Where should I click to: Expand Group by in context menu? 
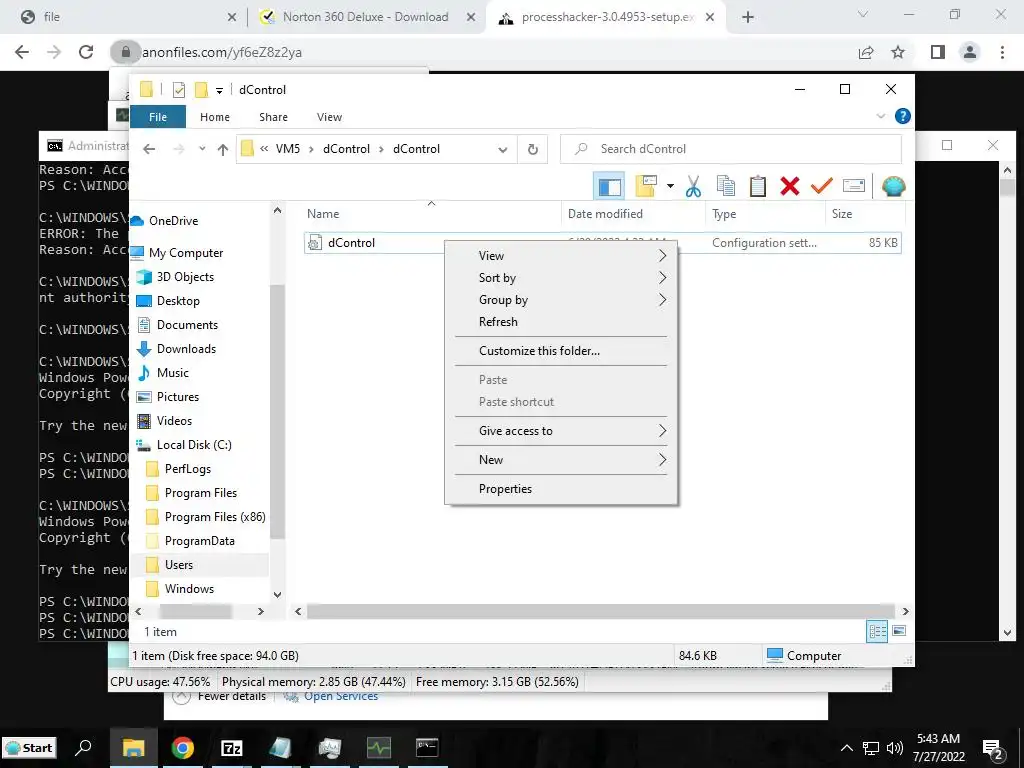[562, 300]
